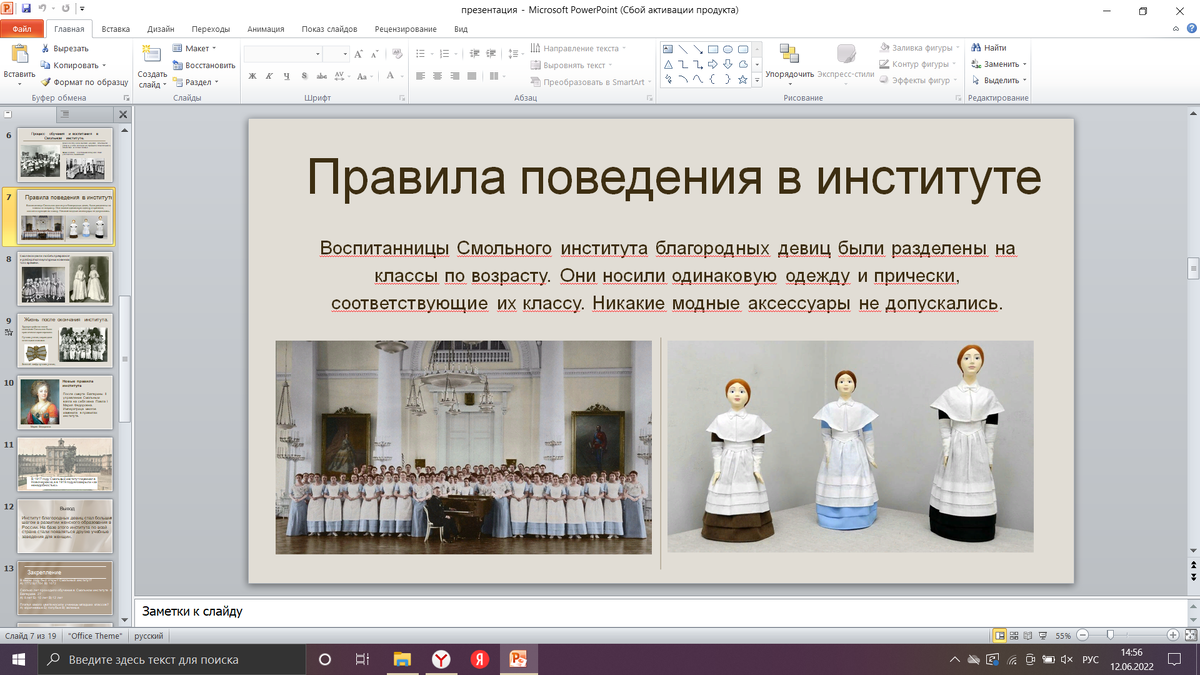This screenshot has height=675, width=1200.
Task: Align paragraph text to the left
Action: click(420, 76)
